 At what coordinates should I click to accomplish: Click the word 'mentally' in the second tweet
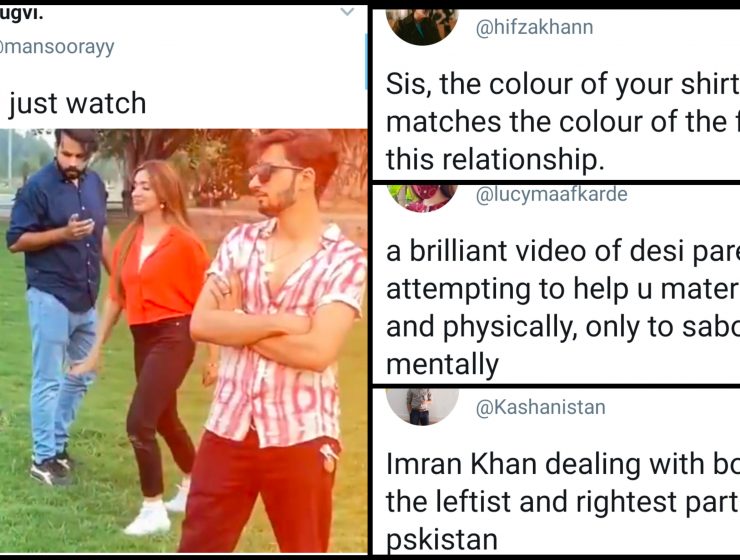[442, 364]
